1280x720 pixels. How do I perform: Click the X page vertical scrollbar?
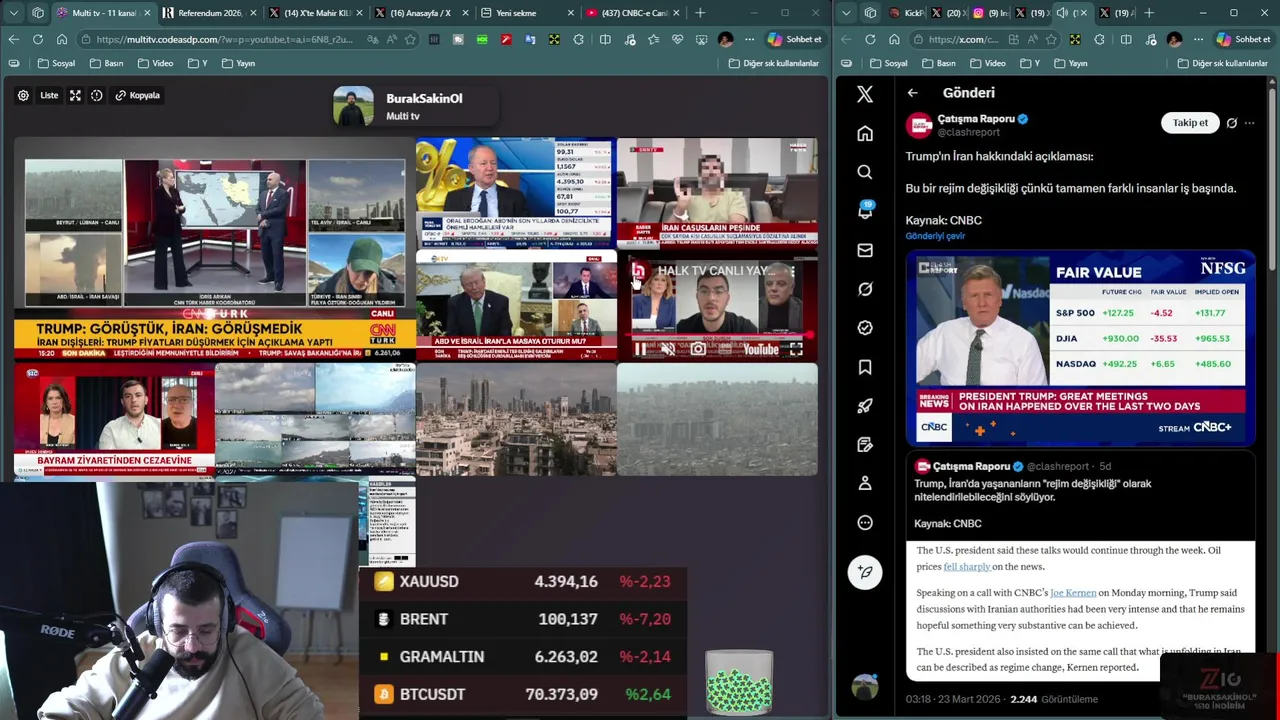click(x=1272, y=180)
